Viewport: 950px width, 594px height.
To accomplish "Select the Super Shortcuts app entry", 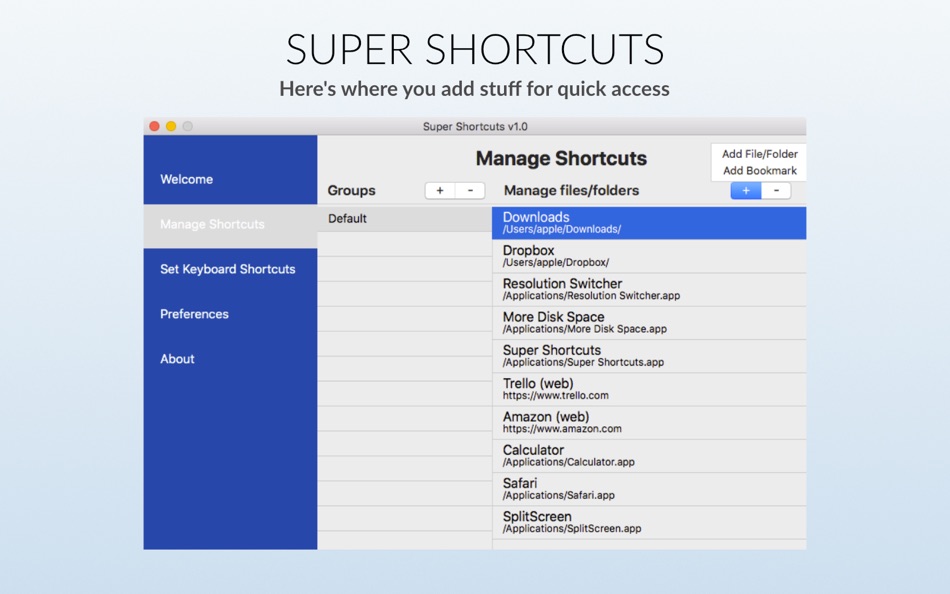I will coord(649,356).
